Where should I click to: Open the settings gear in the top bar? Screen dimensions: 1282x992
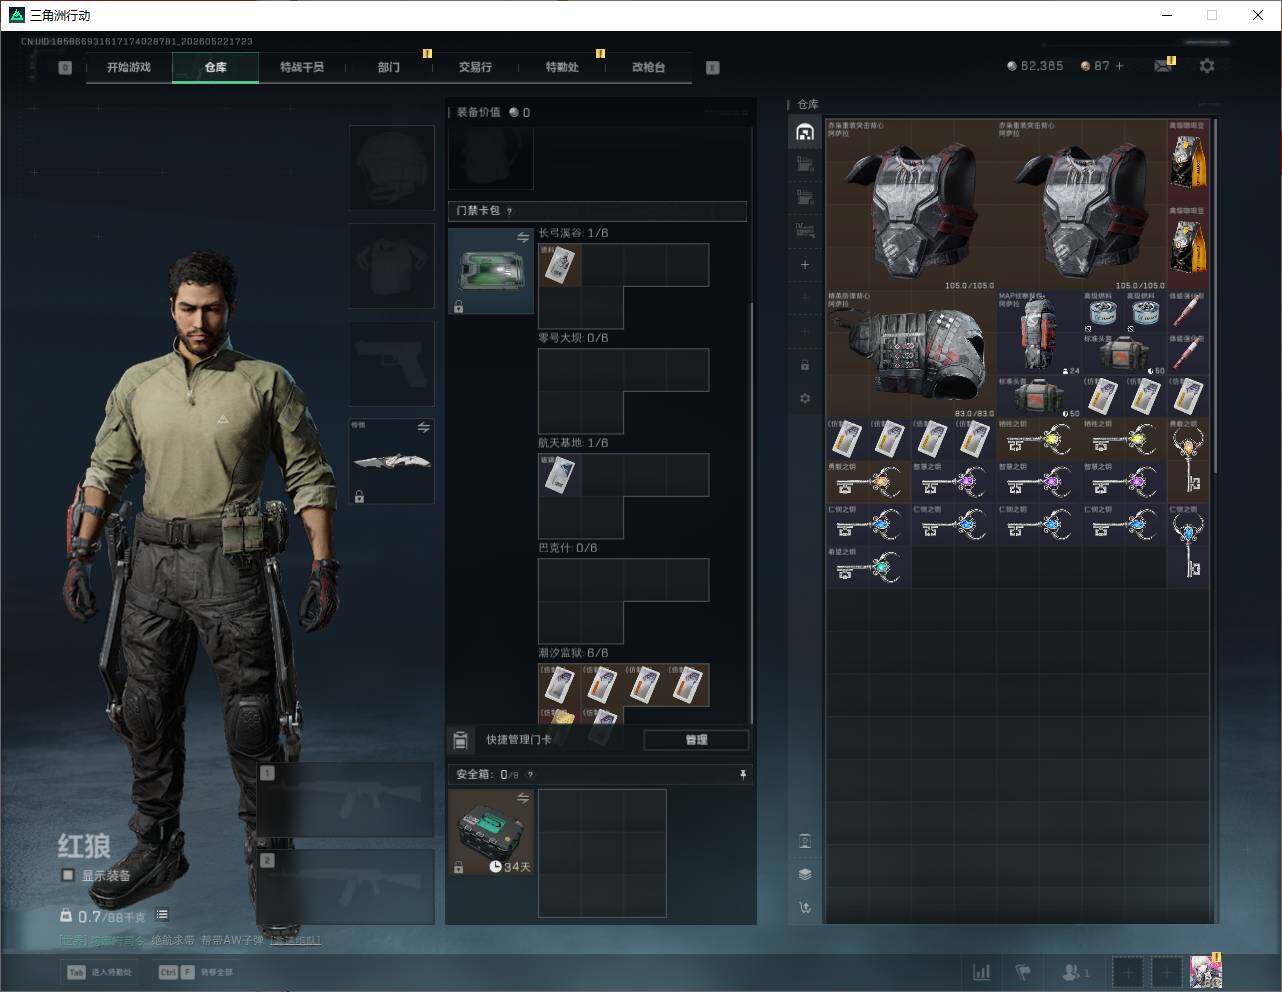tap(1207, 66)
